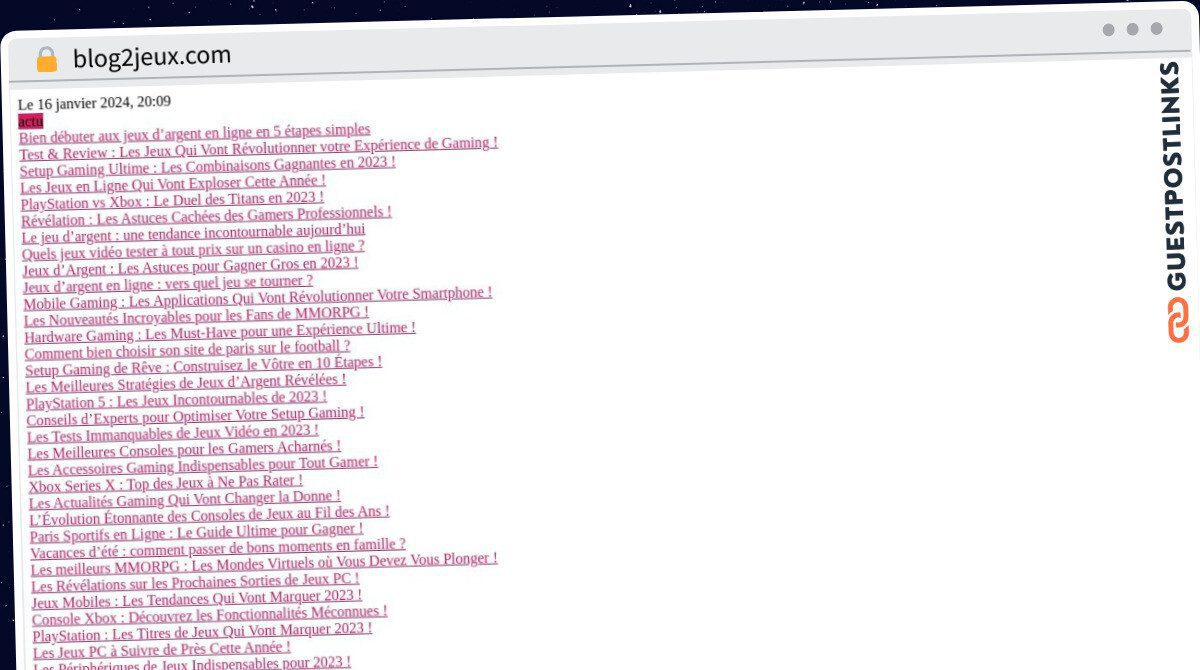The width and height of the screenshot is (1200, 670).
Task: Click the blog2jeux.com address text
Action: tap(152, 57)
